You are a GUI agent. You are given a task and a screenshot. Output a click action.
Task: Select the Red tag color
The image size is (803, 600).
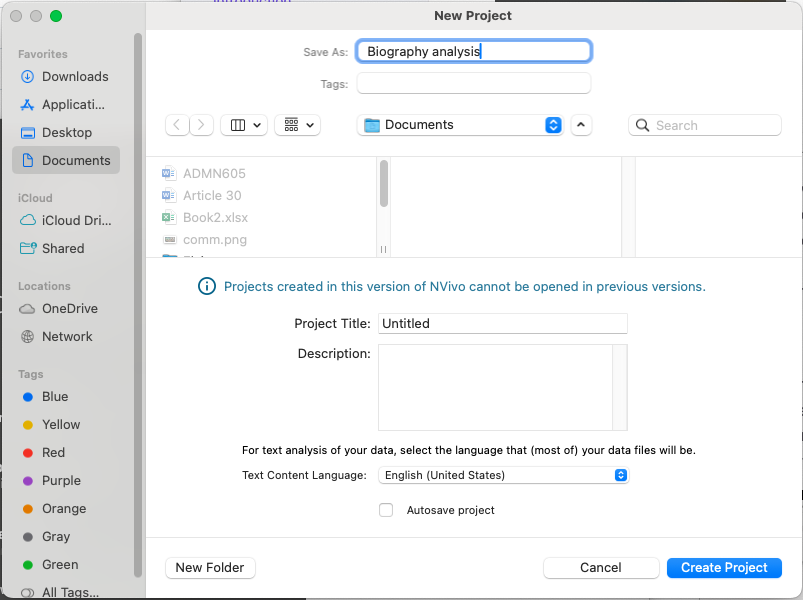(53, 452)
